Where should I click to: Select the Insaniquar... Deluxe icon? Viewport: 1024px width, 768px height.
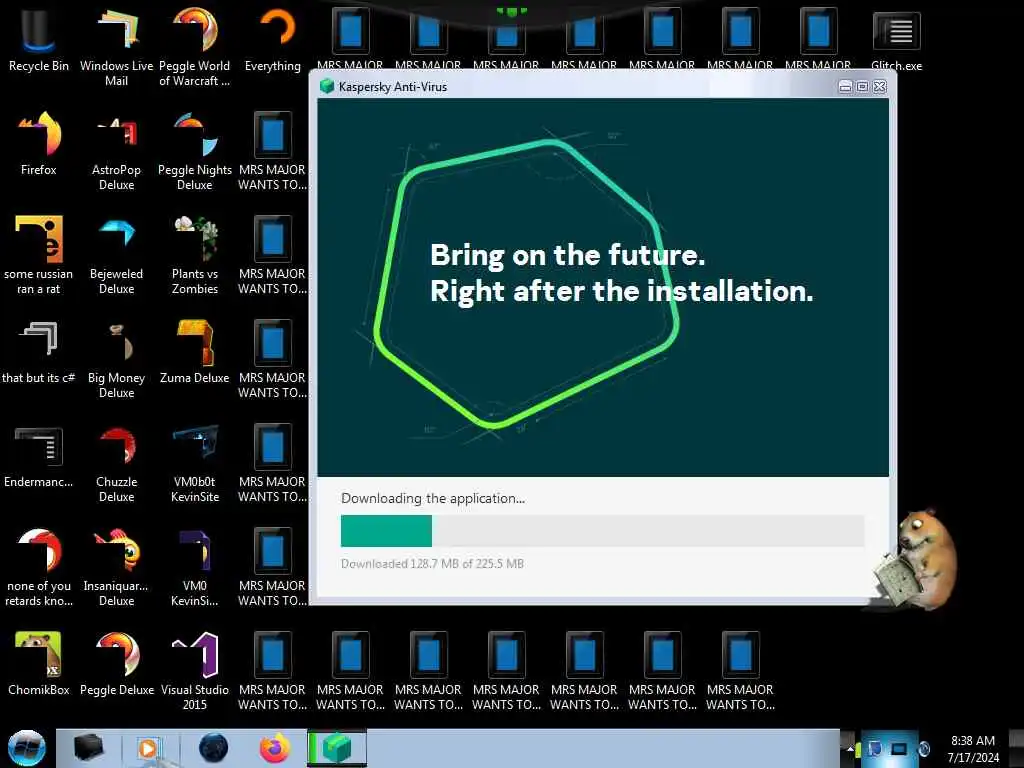pos(116,567)
